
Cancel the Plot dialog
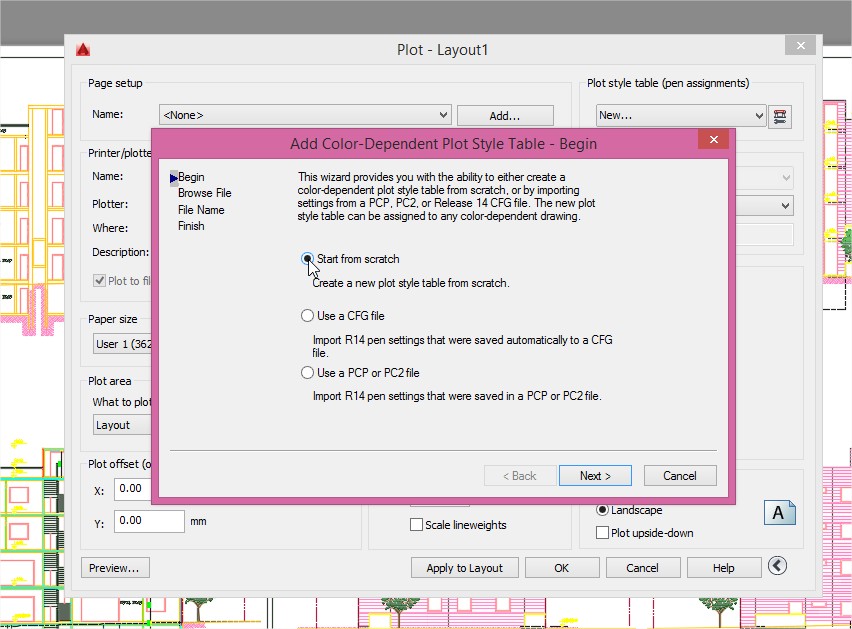(x=642, y=568)
